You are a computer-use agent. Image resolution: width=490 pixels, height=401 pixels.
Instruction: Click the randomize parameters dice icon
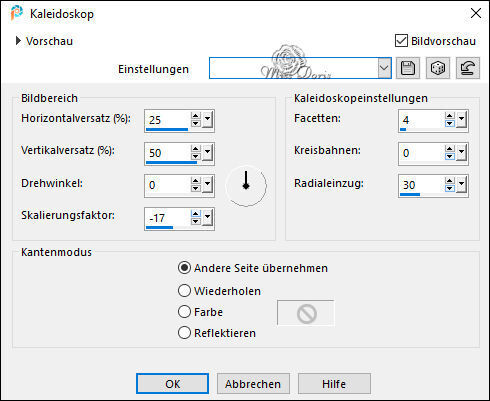click(x=438, y=68)
